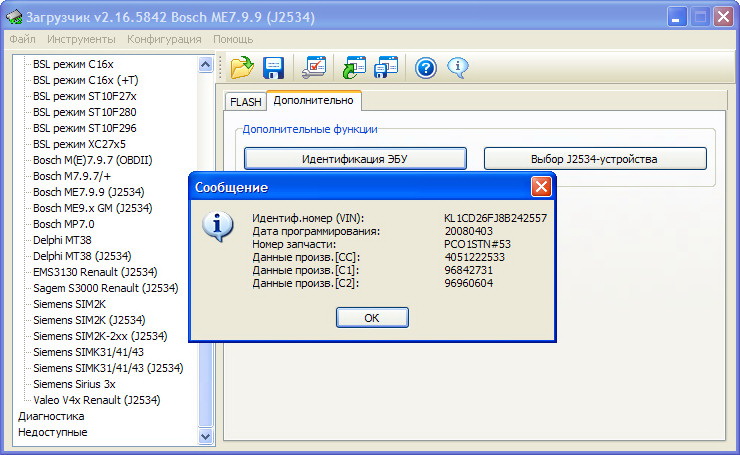Click the green arrow window toolbar icon
Viewport: 740px width, 455px height.
pos(355,68)
